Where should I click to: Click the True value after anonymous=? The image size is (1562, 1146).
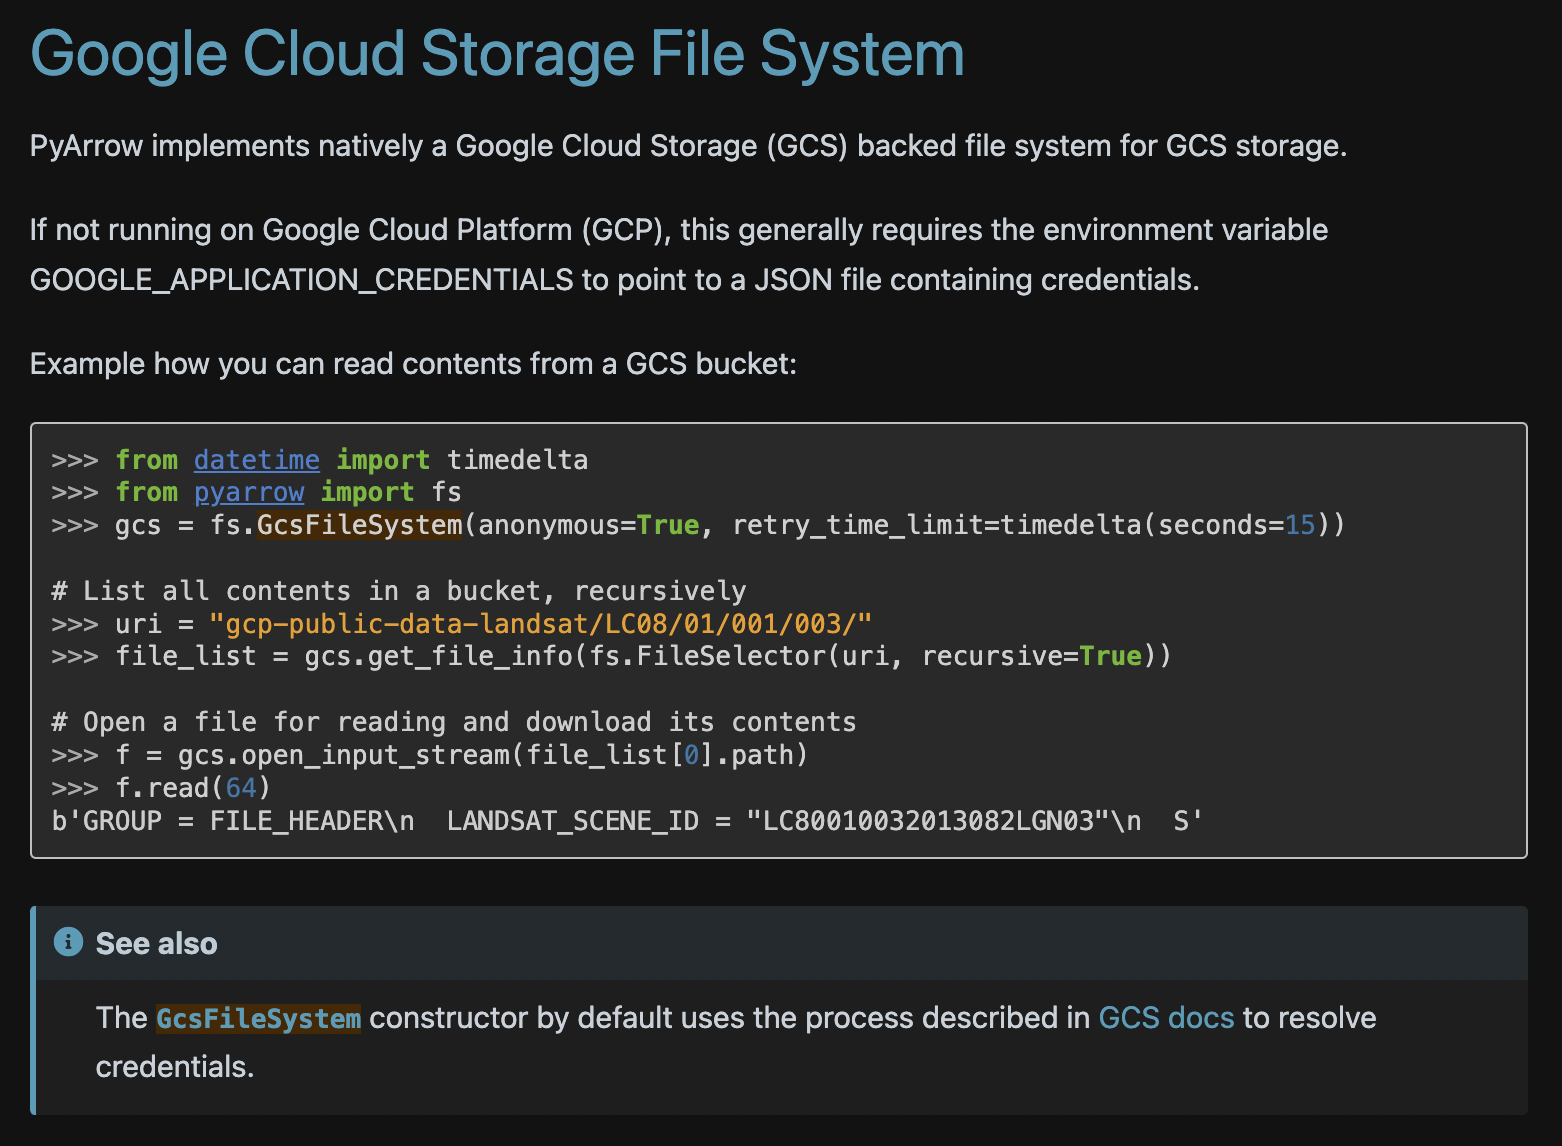tap(667, 525)
